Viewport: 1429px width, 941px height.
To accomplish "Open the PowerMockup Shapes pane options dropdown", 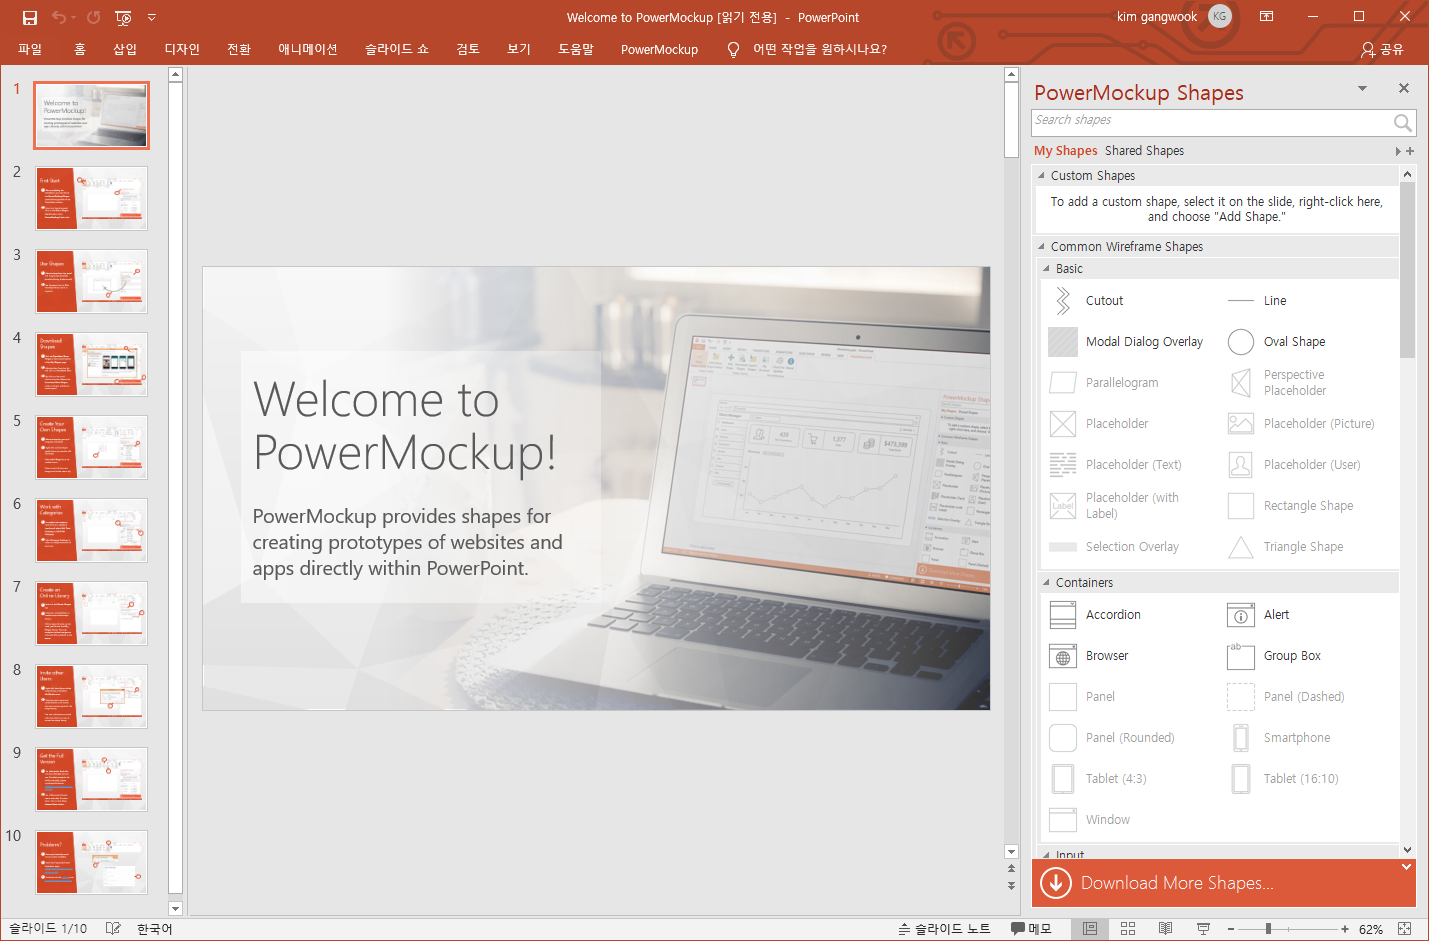I will click(1362, 89).
